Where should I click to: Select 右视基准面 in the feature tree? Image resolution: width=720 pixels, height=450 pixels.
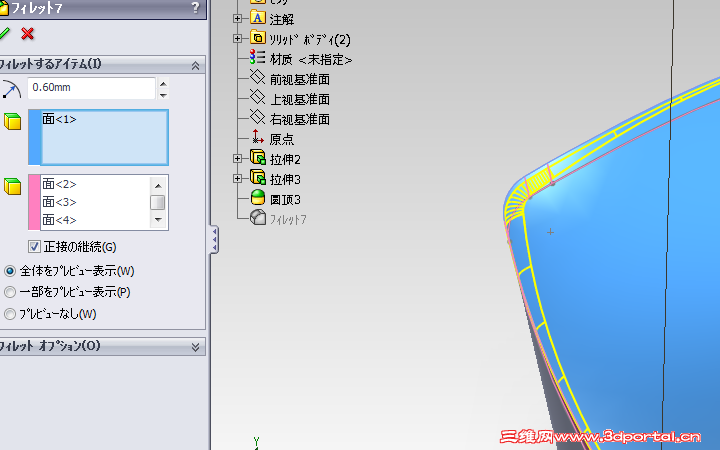coord(300,119)
